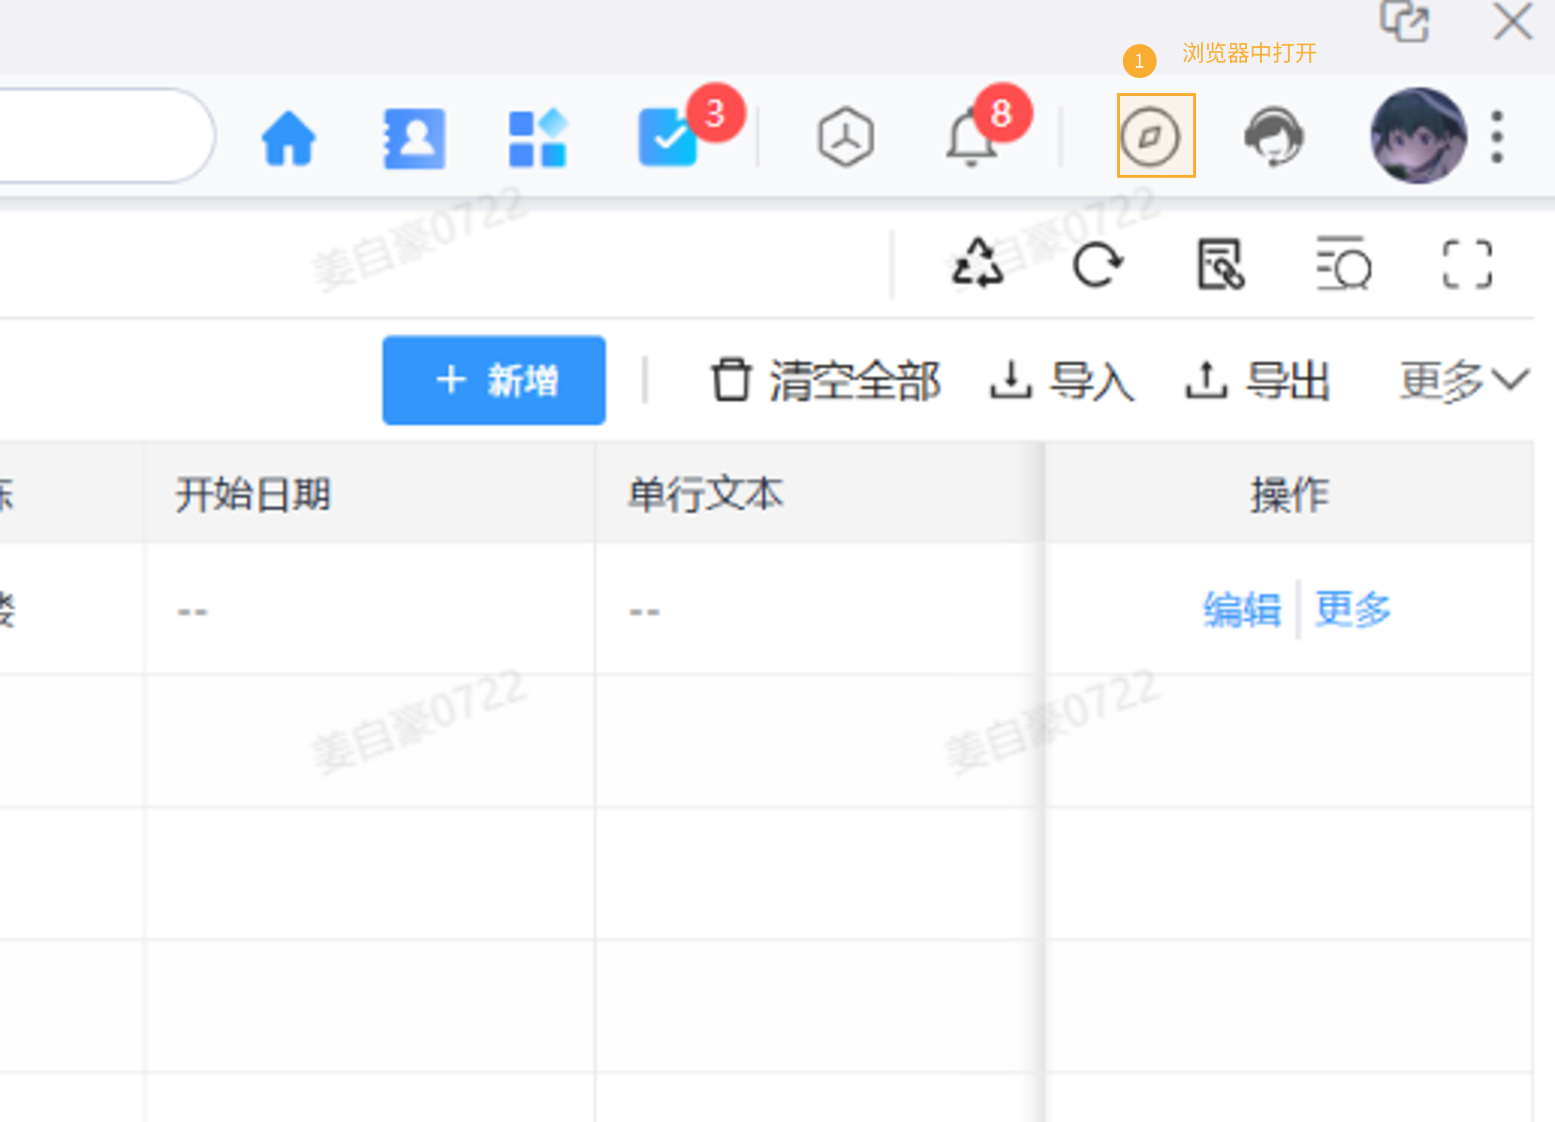Open the tasks icon with badge 3
The height and width of the screenshot is (1122, 1555).
tap(668, 137)
